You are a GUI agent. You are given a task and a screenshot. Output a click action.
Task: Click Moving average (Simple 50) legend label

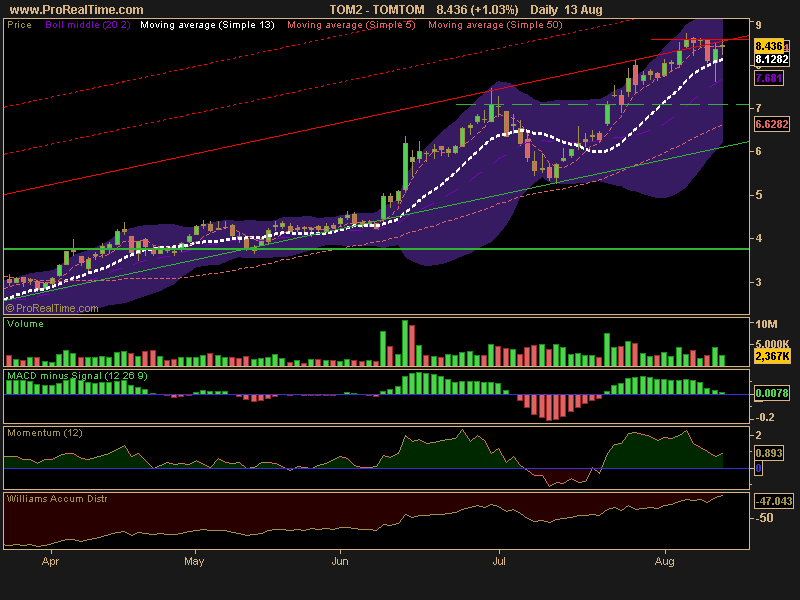click(495, 24)
